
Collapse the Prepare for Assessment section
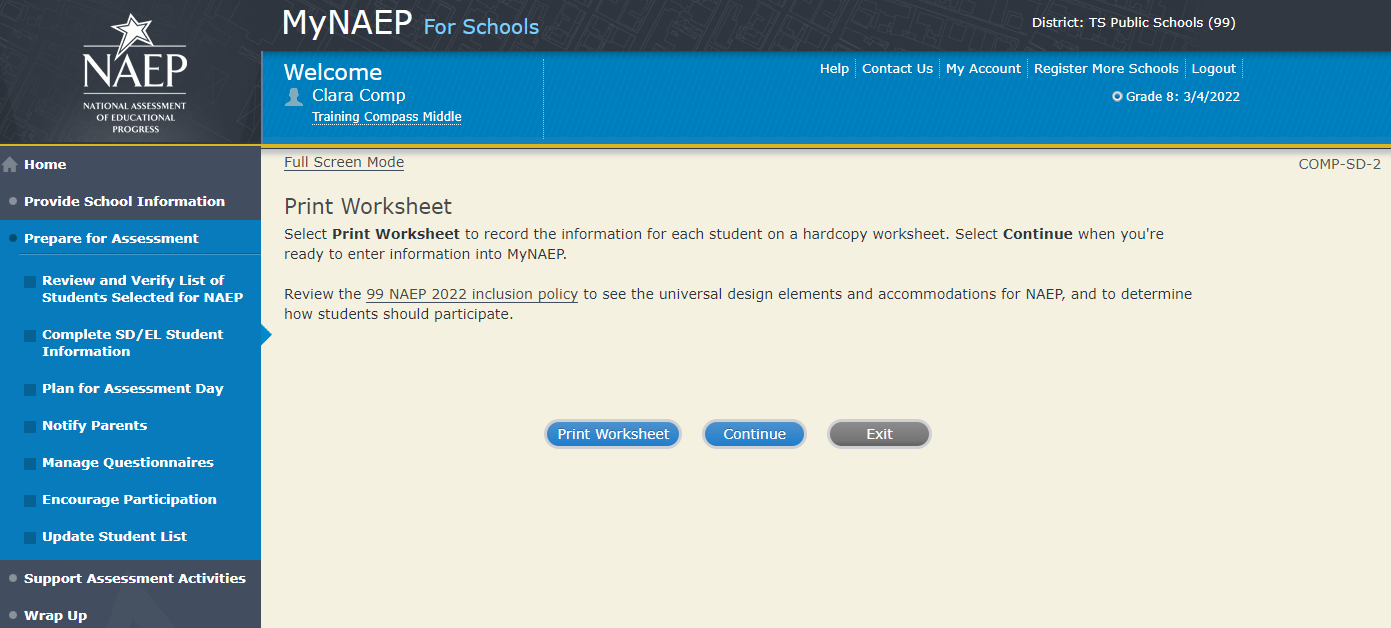tap(111, 239)
